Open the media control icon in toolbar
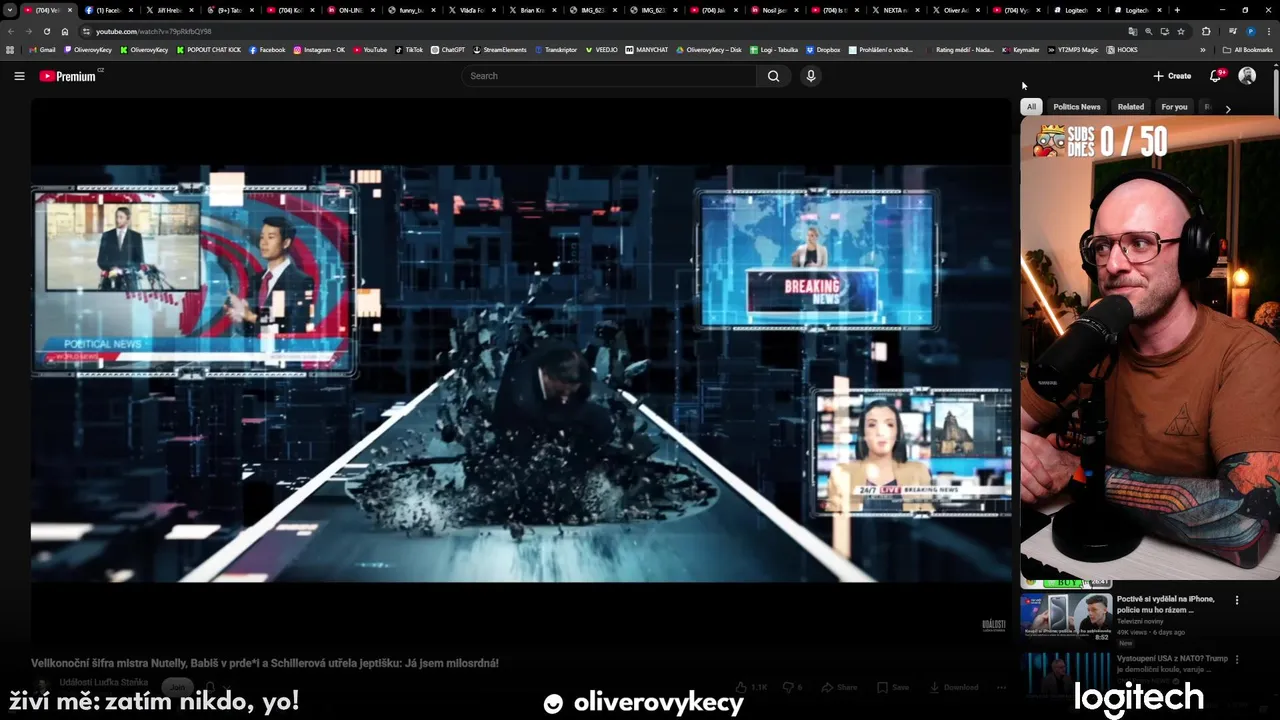Image resolution: width=1280 pixels, height=720 pixels. 1232,31
